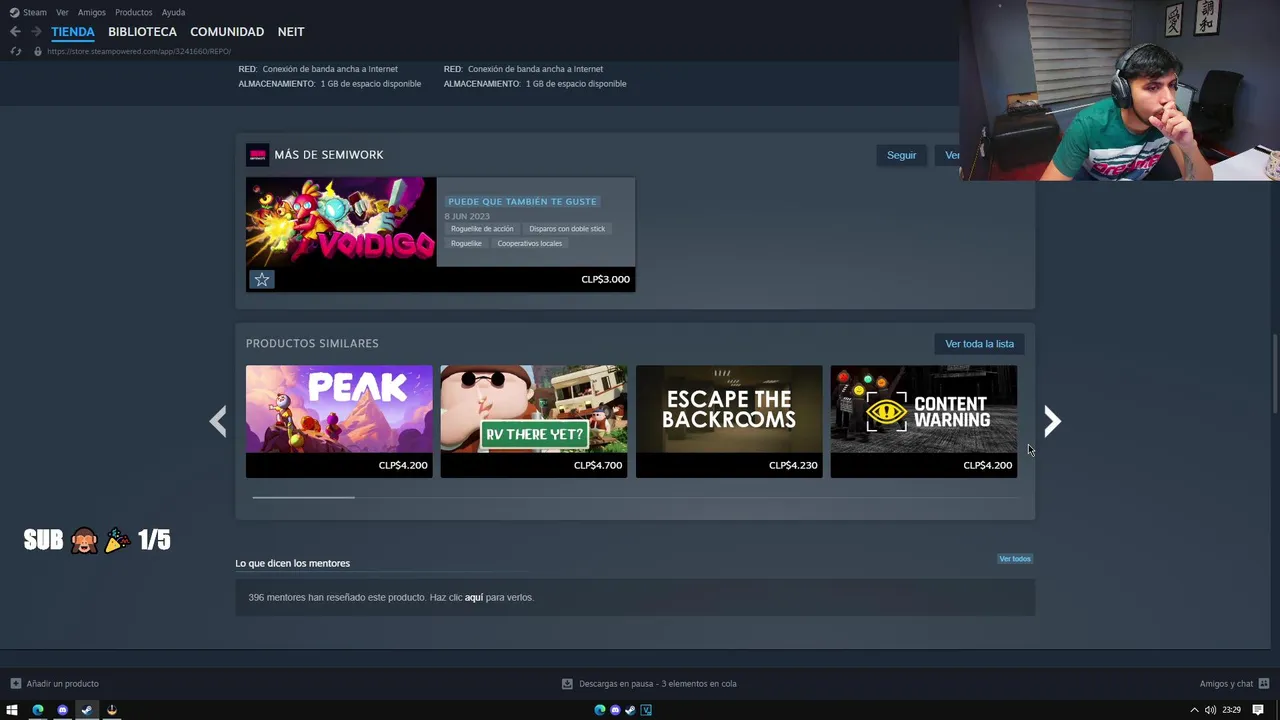Follow Semiwork with the Seguir button
The width and height of the screenshot is (1280, 720).
pyautogui.click(x=901, y=155)
